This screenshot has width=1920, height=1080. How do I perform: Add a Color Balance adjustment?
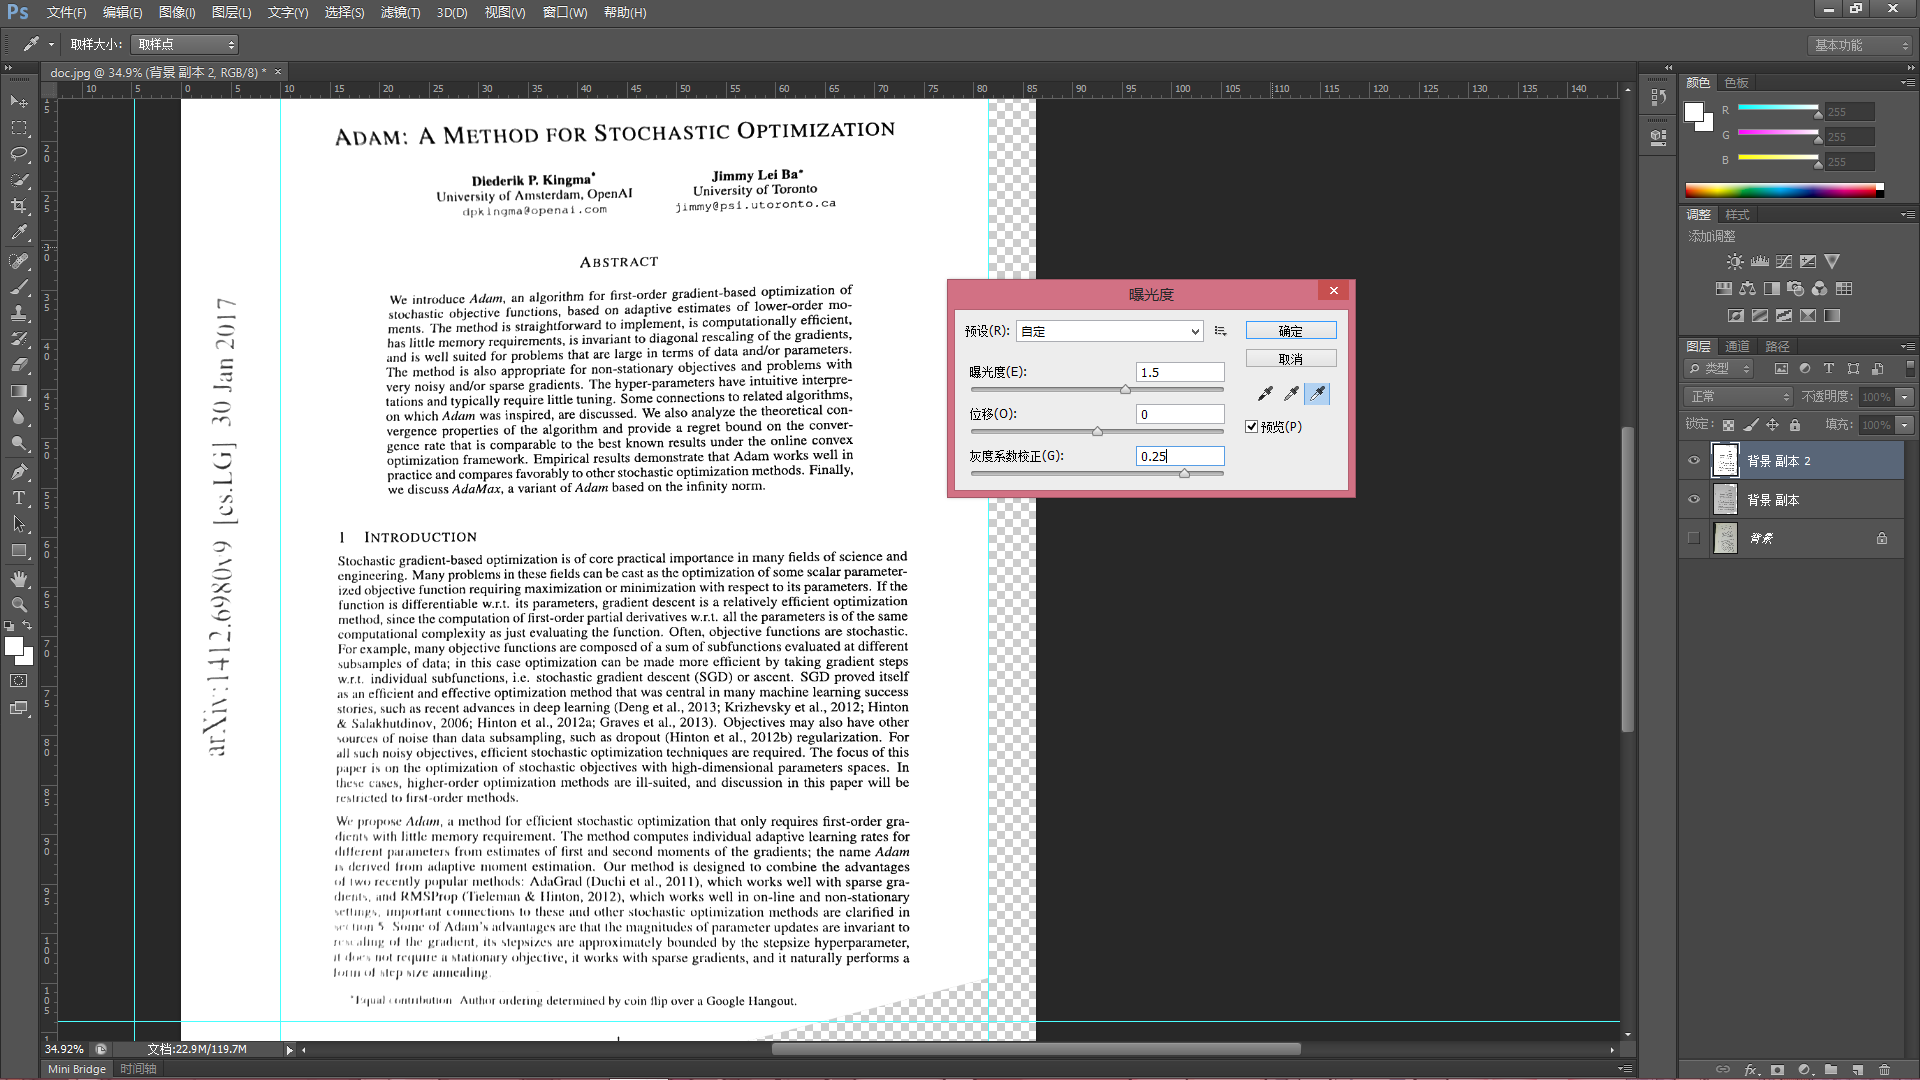click(x=1747, y=289)
